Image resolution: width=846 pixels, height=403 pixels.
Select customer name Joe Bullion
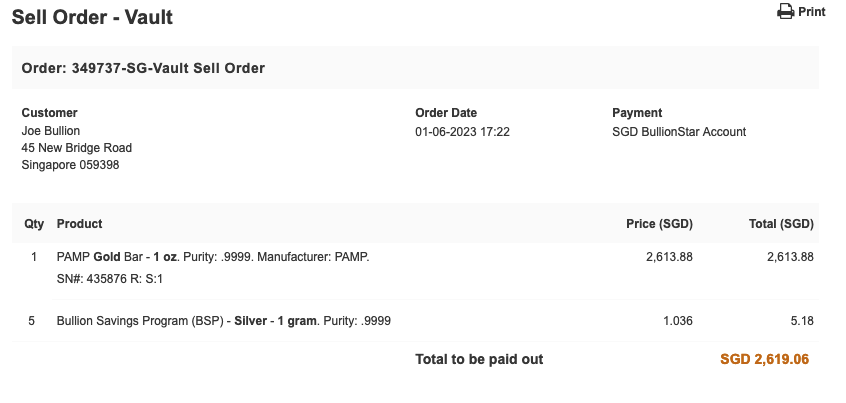pyautogui.click(x=51, y=131)
